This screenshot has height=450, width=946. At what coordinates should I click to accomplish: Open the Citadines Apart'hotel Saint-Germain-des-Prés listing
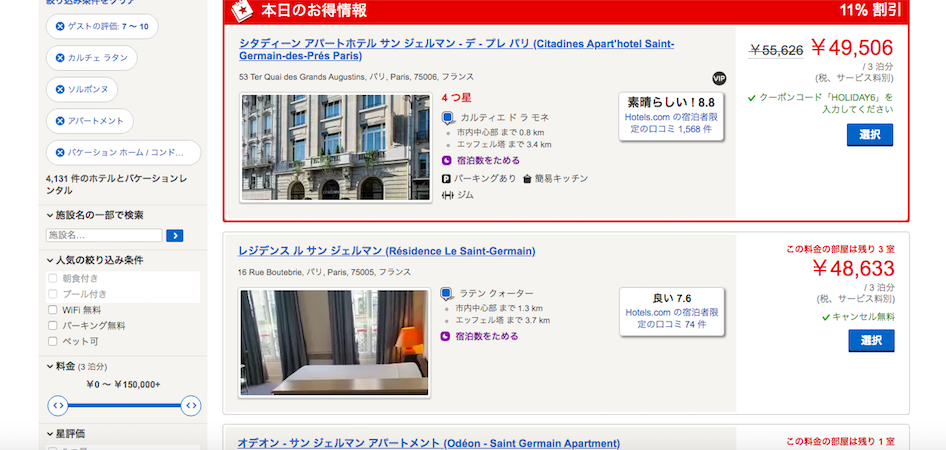click(x=457, y=50)
